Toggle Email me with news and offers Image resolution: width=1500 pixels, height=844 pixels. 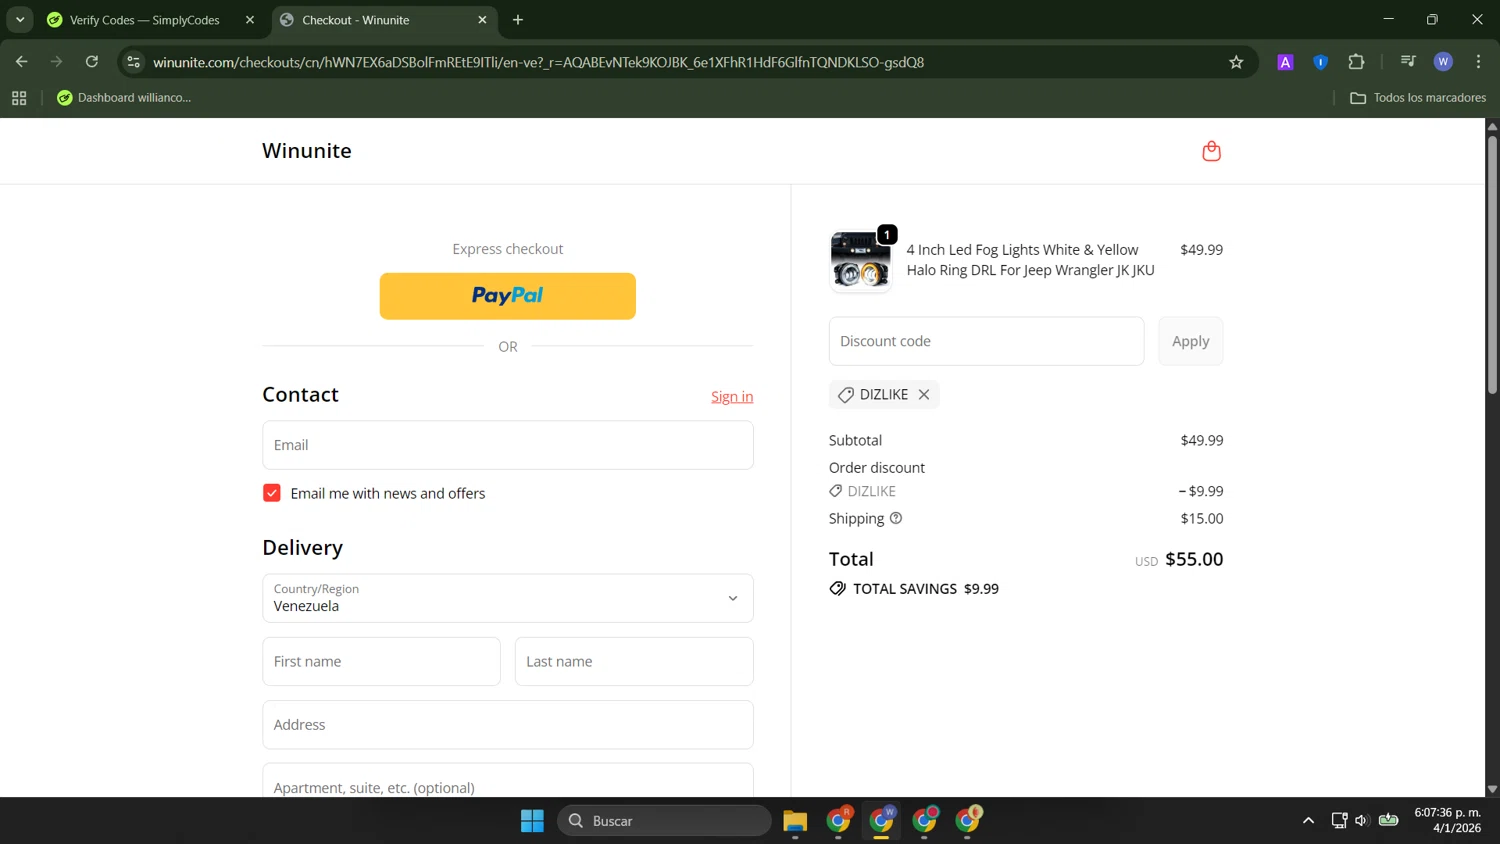point(272,493)
